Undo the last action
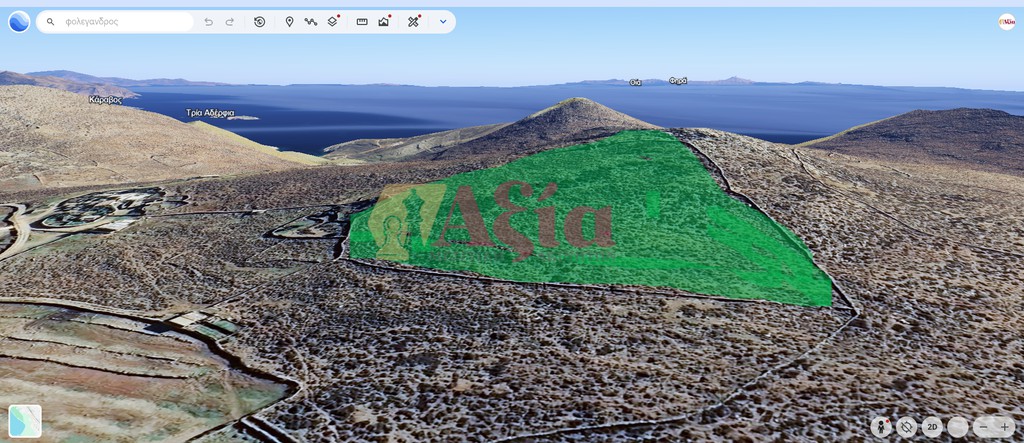The height and width of the screenshot is (443, 1024). coord(208,22)
